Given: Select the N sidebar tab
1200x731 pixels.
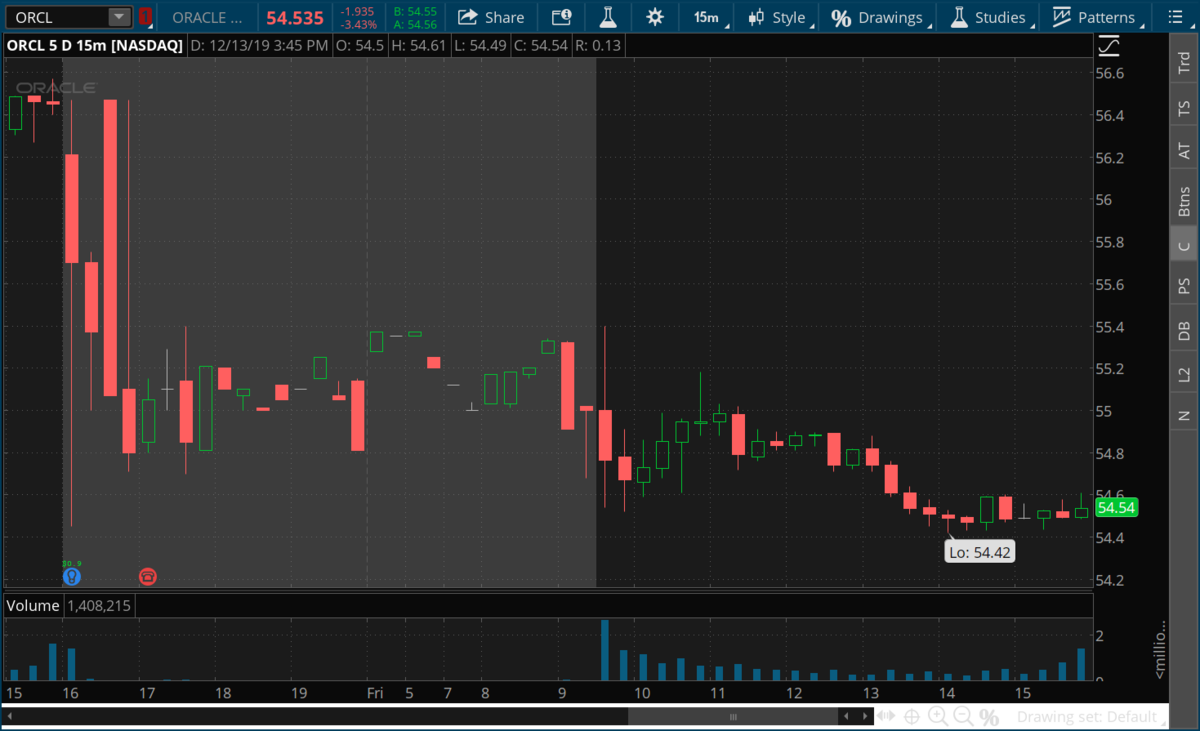Looking at the screenshot, I should (1184, 414).
